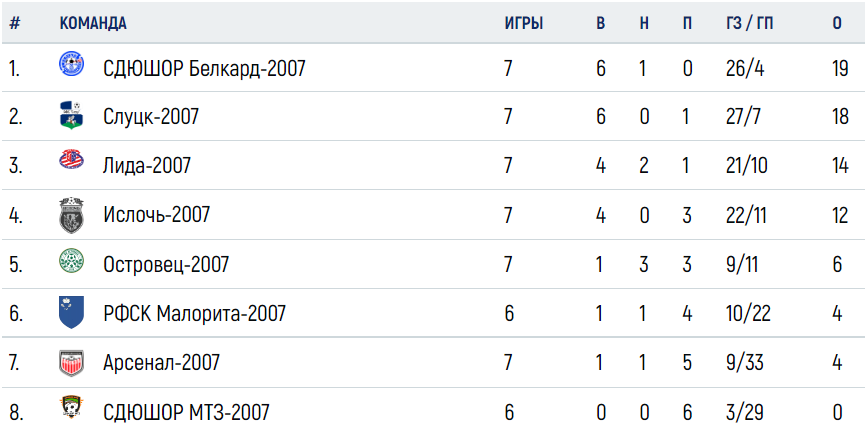865x432 pixels.
Task: Click the Лида-2007 team logo
Action: (x=71, y=160)
